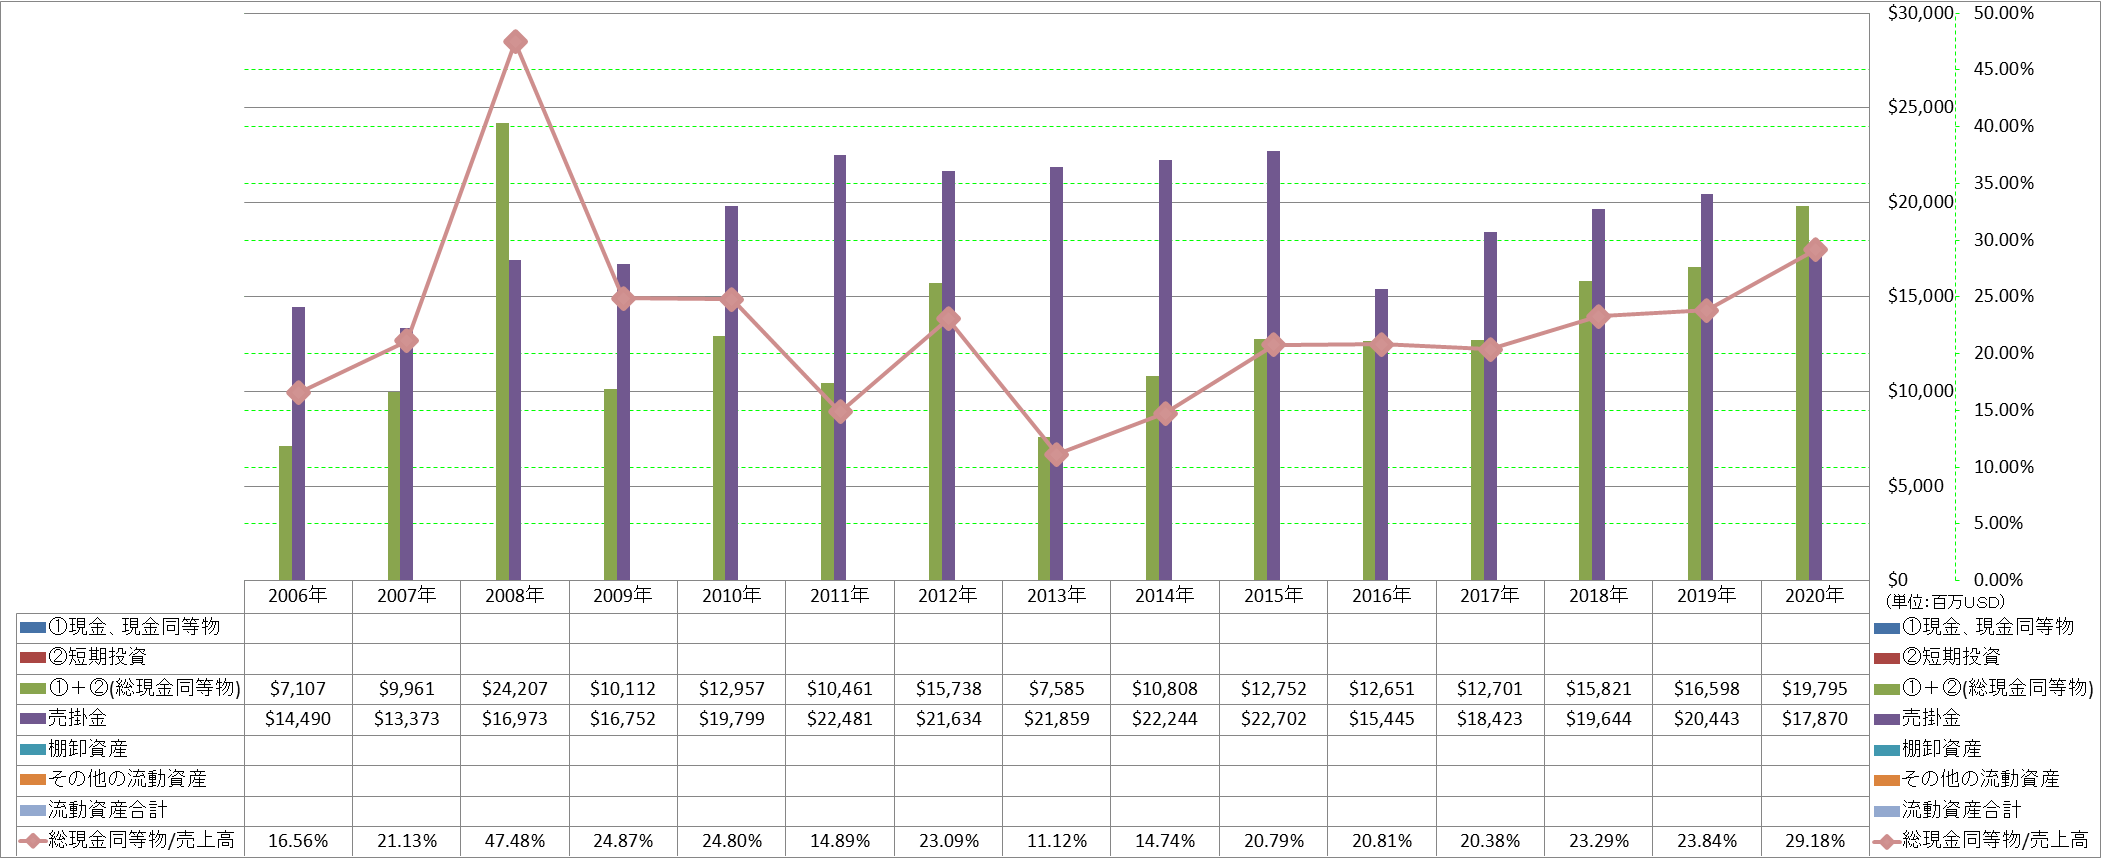This screenshot has width=2101, height=858.
Task: Click the $16,598 cell for 2019年
Action: (x=1707, y=689)
